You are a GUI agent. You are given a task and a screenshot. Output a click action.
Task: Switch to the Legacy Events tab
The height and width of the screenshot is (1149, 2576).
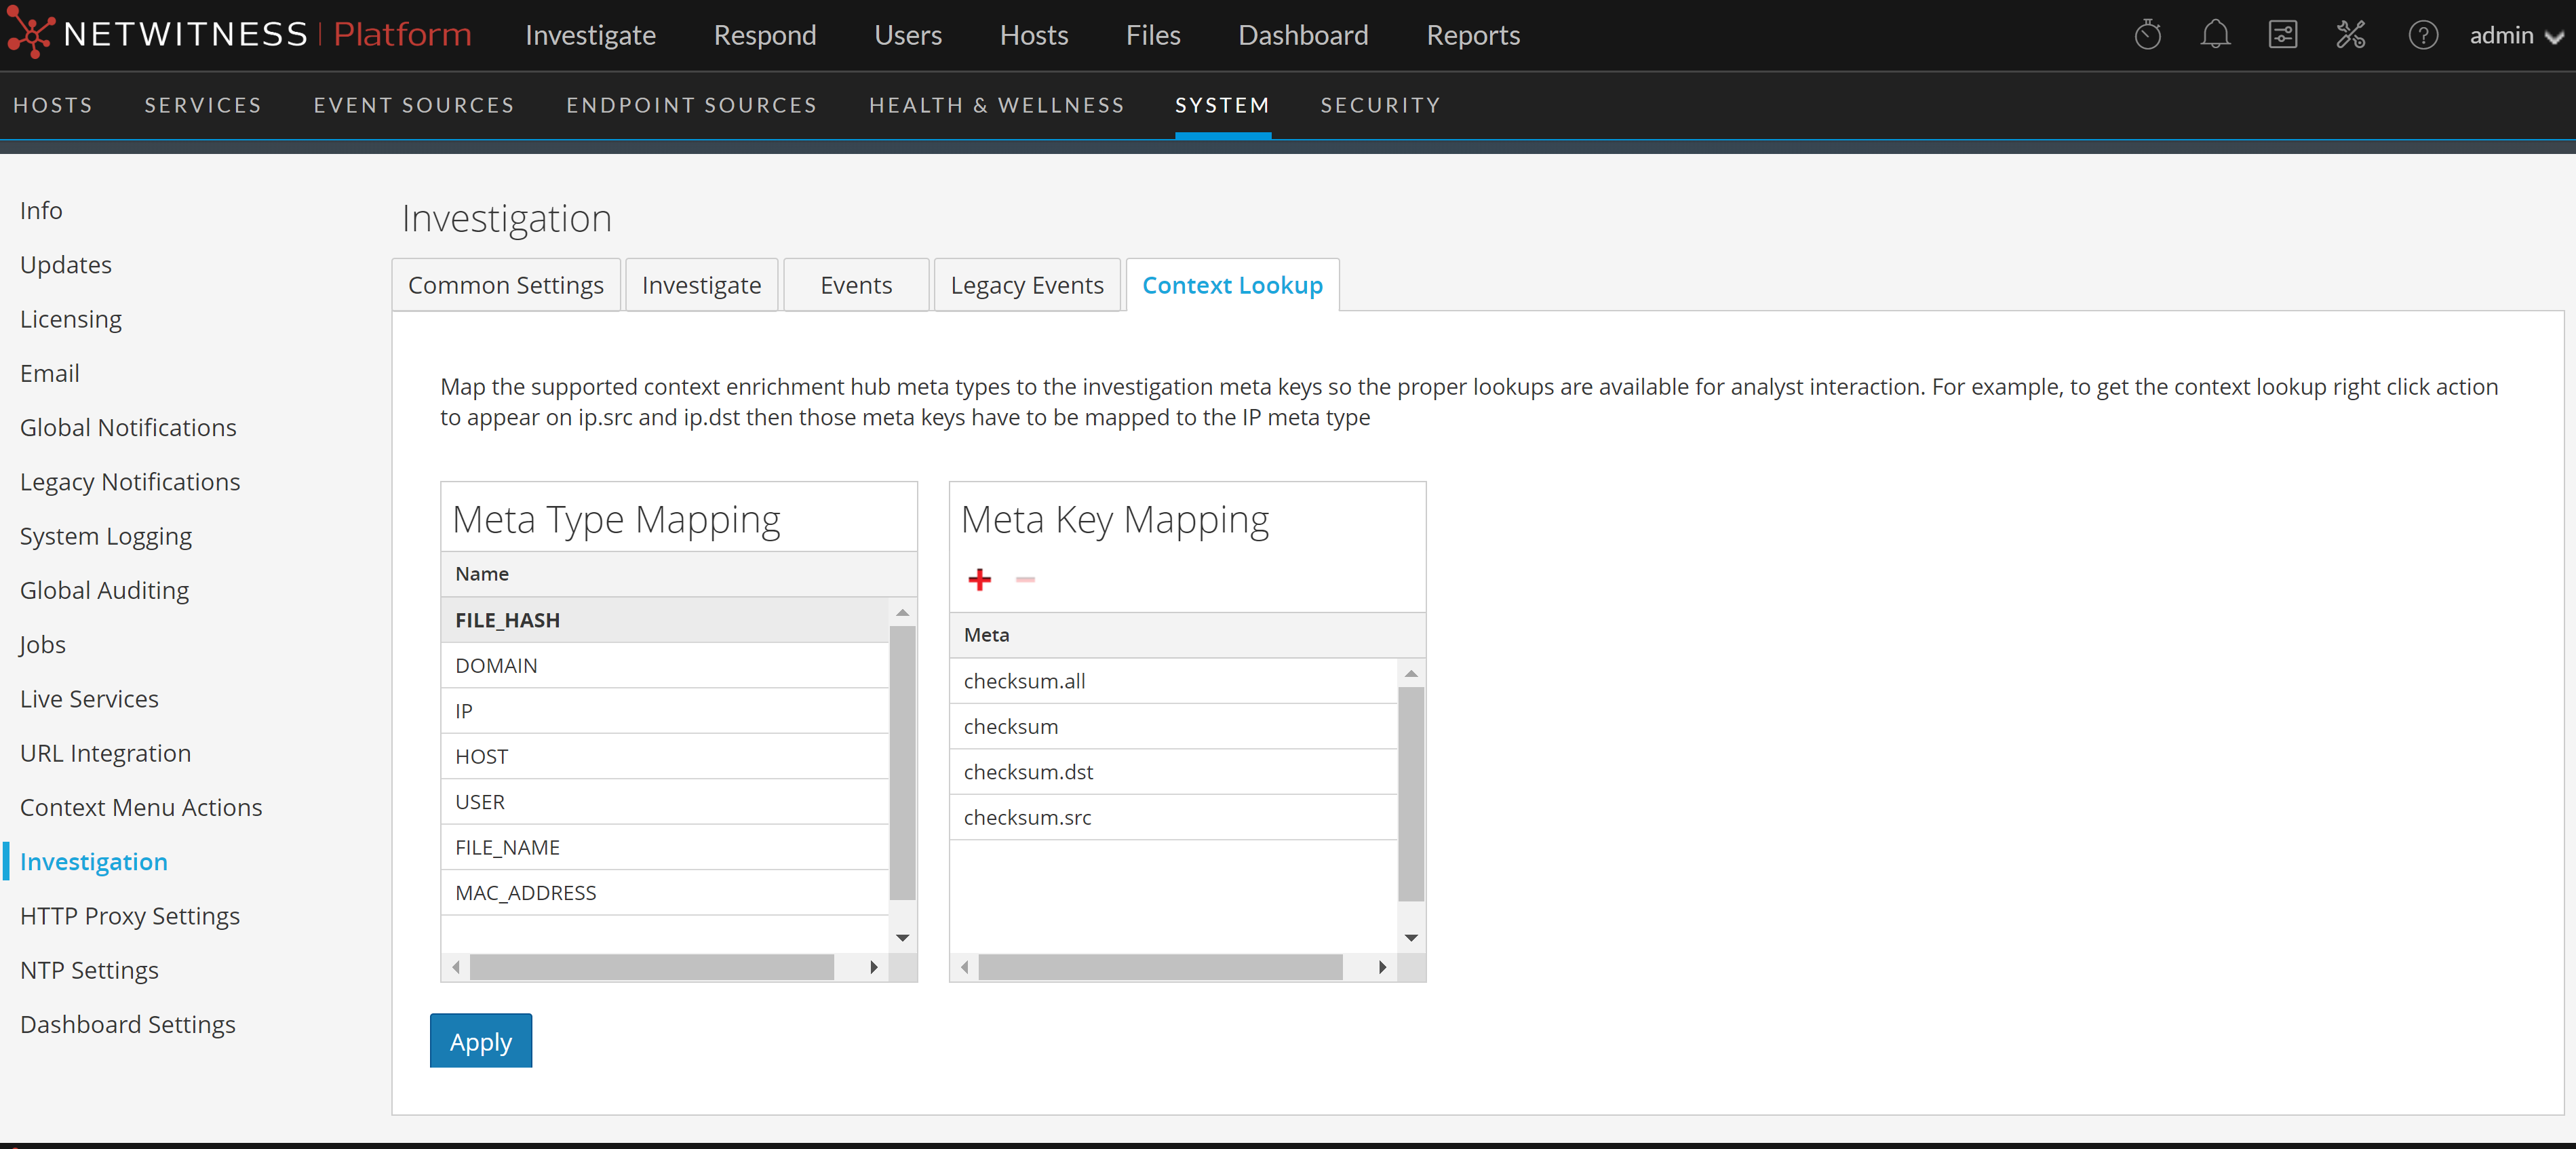coord(1026,286)
